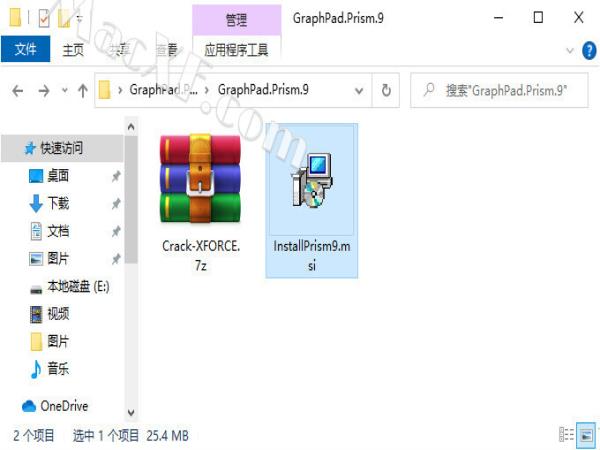Go up one folder level
Viewport: 600px width, 450px height.
click(x=82, y=91)
